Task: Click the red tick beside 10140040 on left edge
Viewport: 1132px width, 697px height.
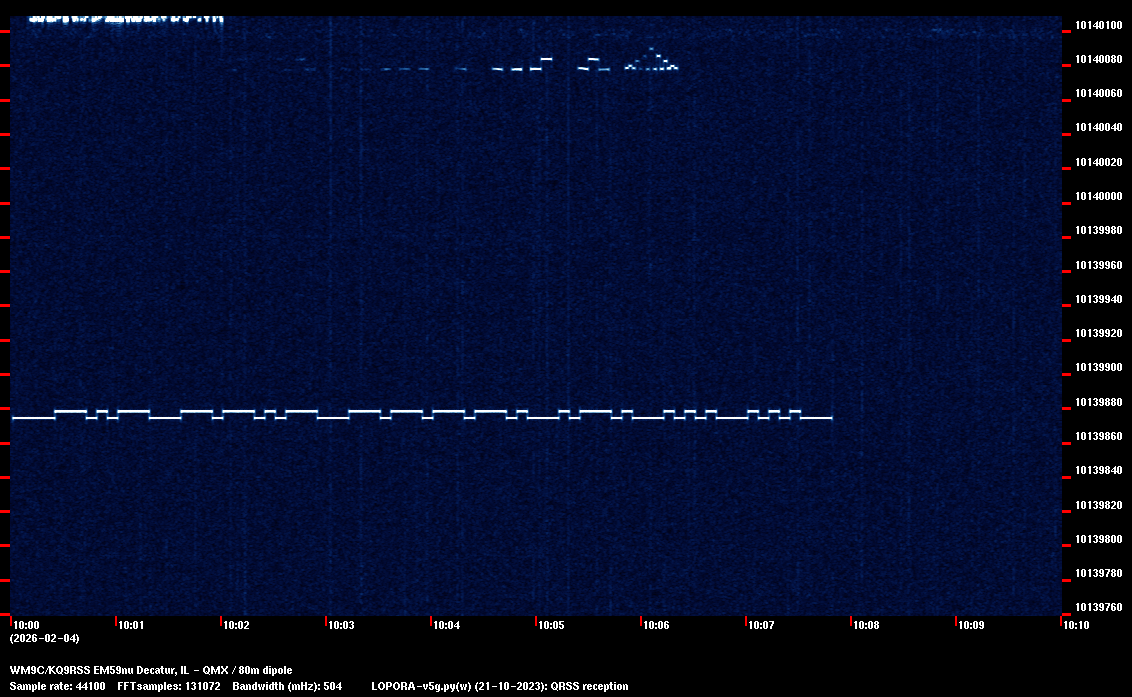Action: [5, 134]
